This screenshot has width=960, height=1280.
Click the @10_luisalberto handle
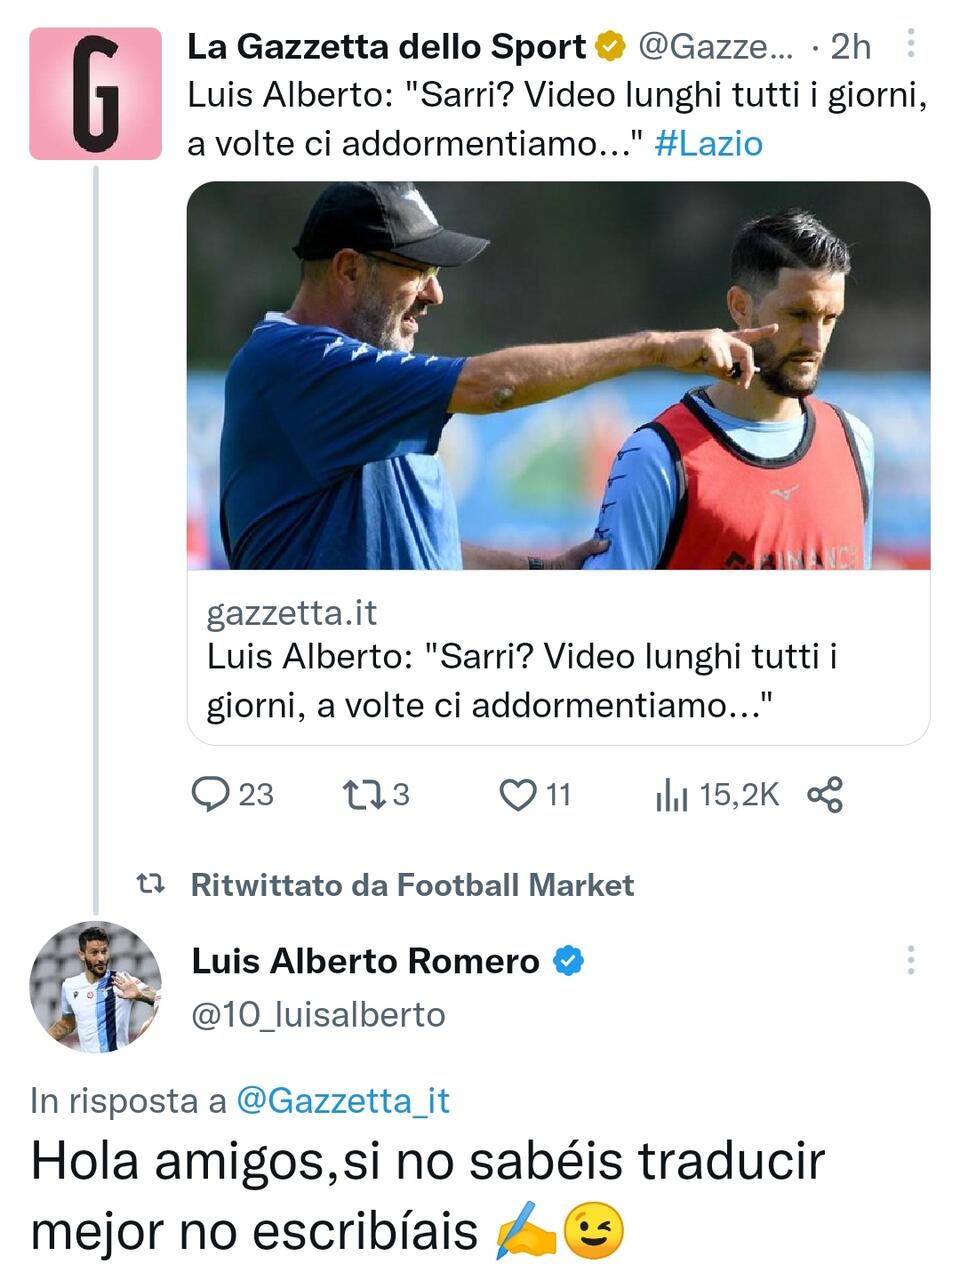[318, 1014]
